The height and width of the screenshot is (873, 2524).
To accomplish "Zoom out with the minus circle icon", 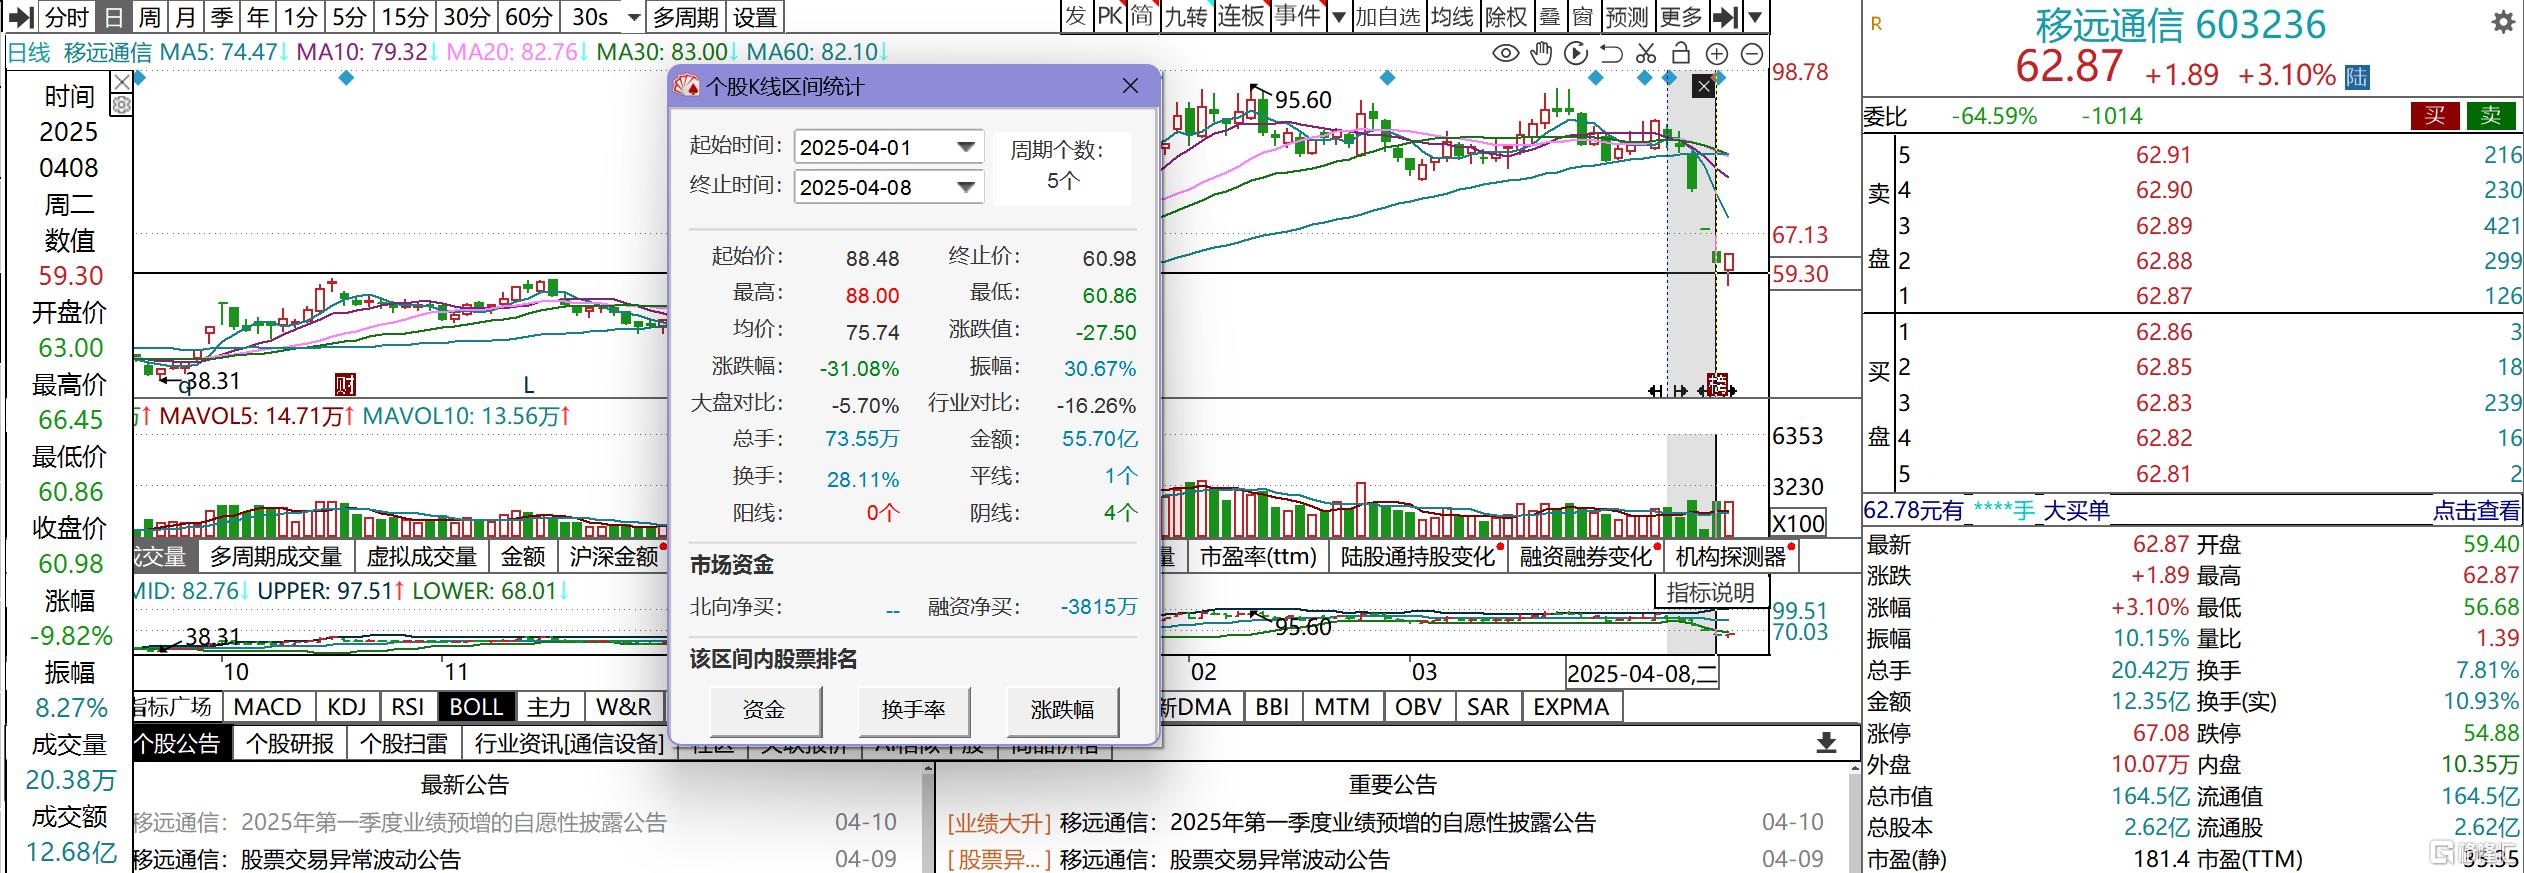I will pyautogui.click(x=1752, y=55).
